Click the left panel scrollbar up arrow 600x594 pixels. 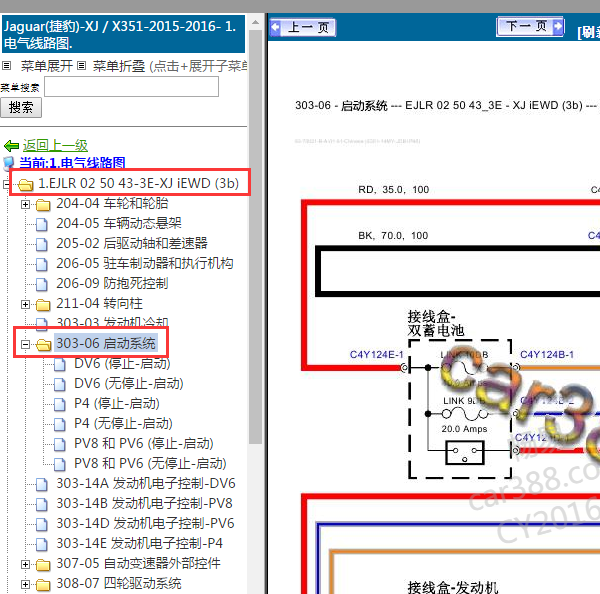click(x=255, y=22)
